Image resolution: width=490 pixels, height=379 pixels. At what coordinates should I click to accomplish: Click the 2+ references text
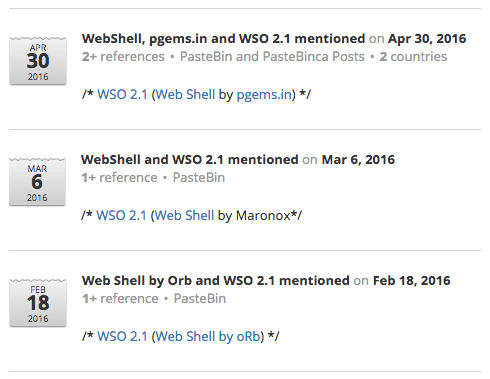(123, 57)
